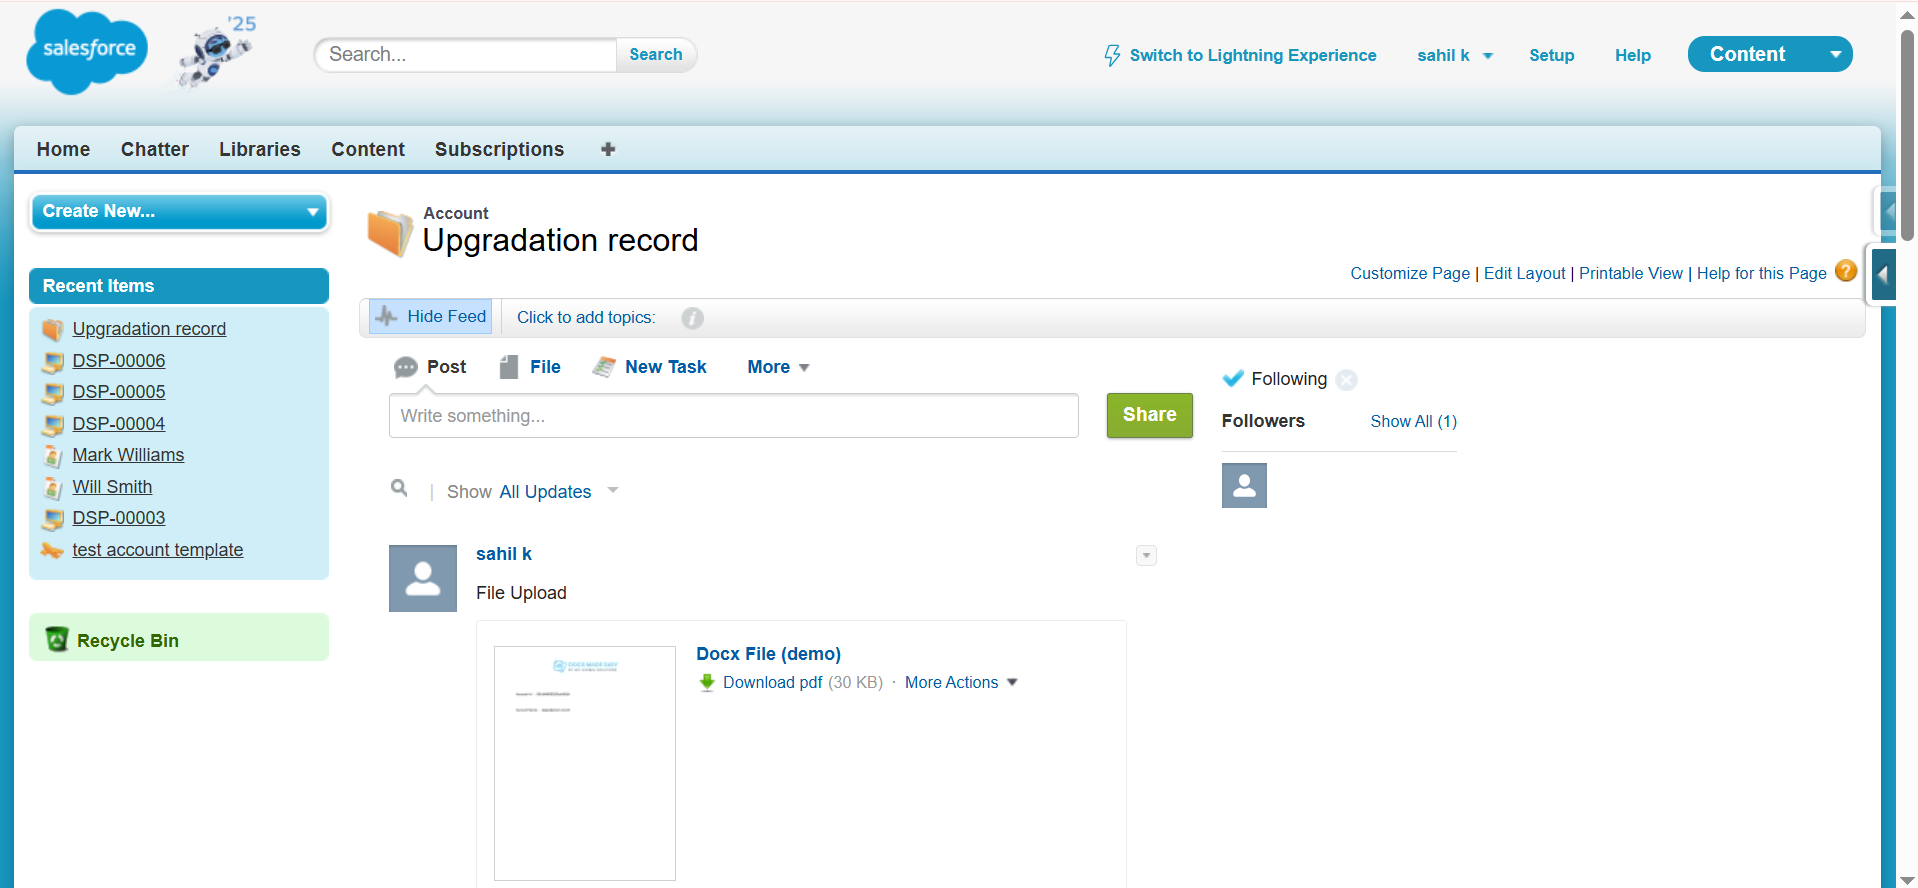Open the Help link in header

coord(1633,55)
